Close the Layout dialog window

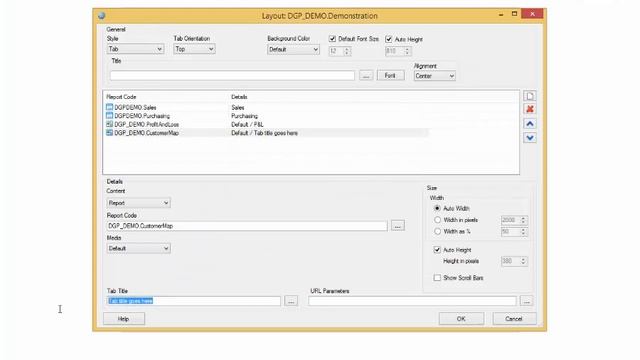coord(532,14)
